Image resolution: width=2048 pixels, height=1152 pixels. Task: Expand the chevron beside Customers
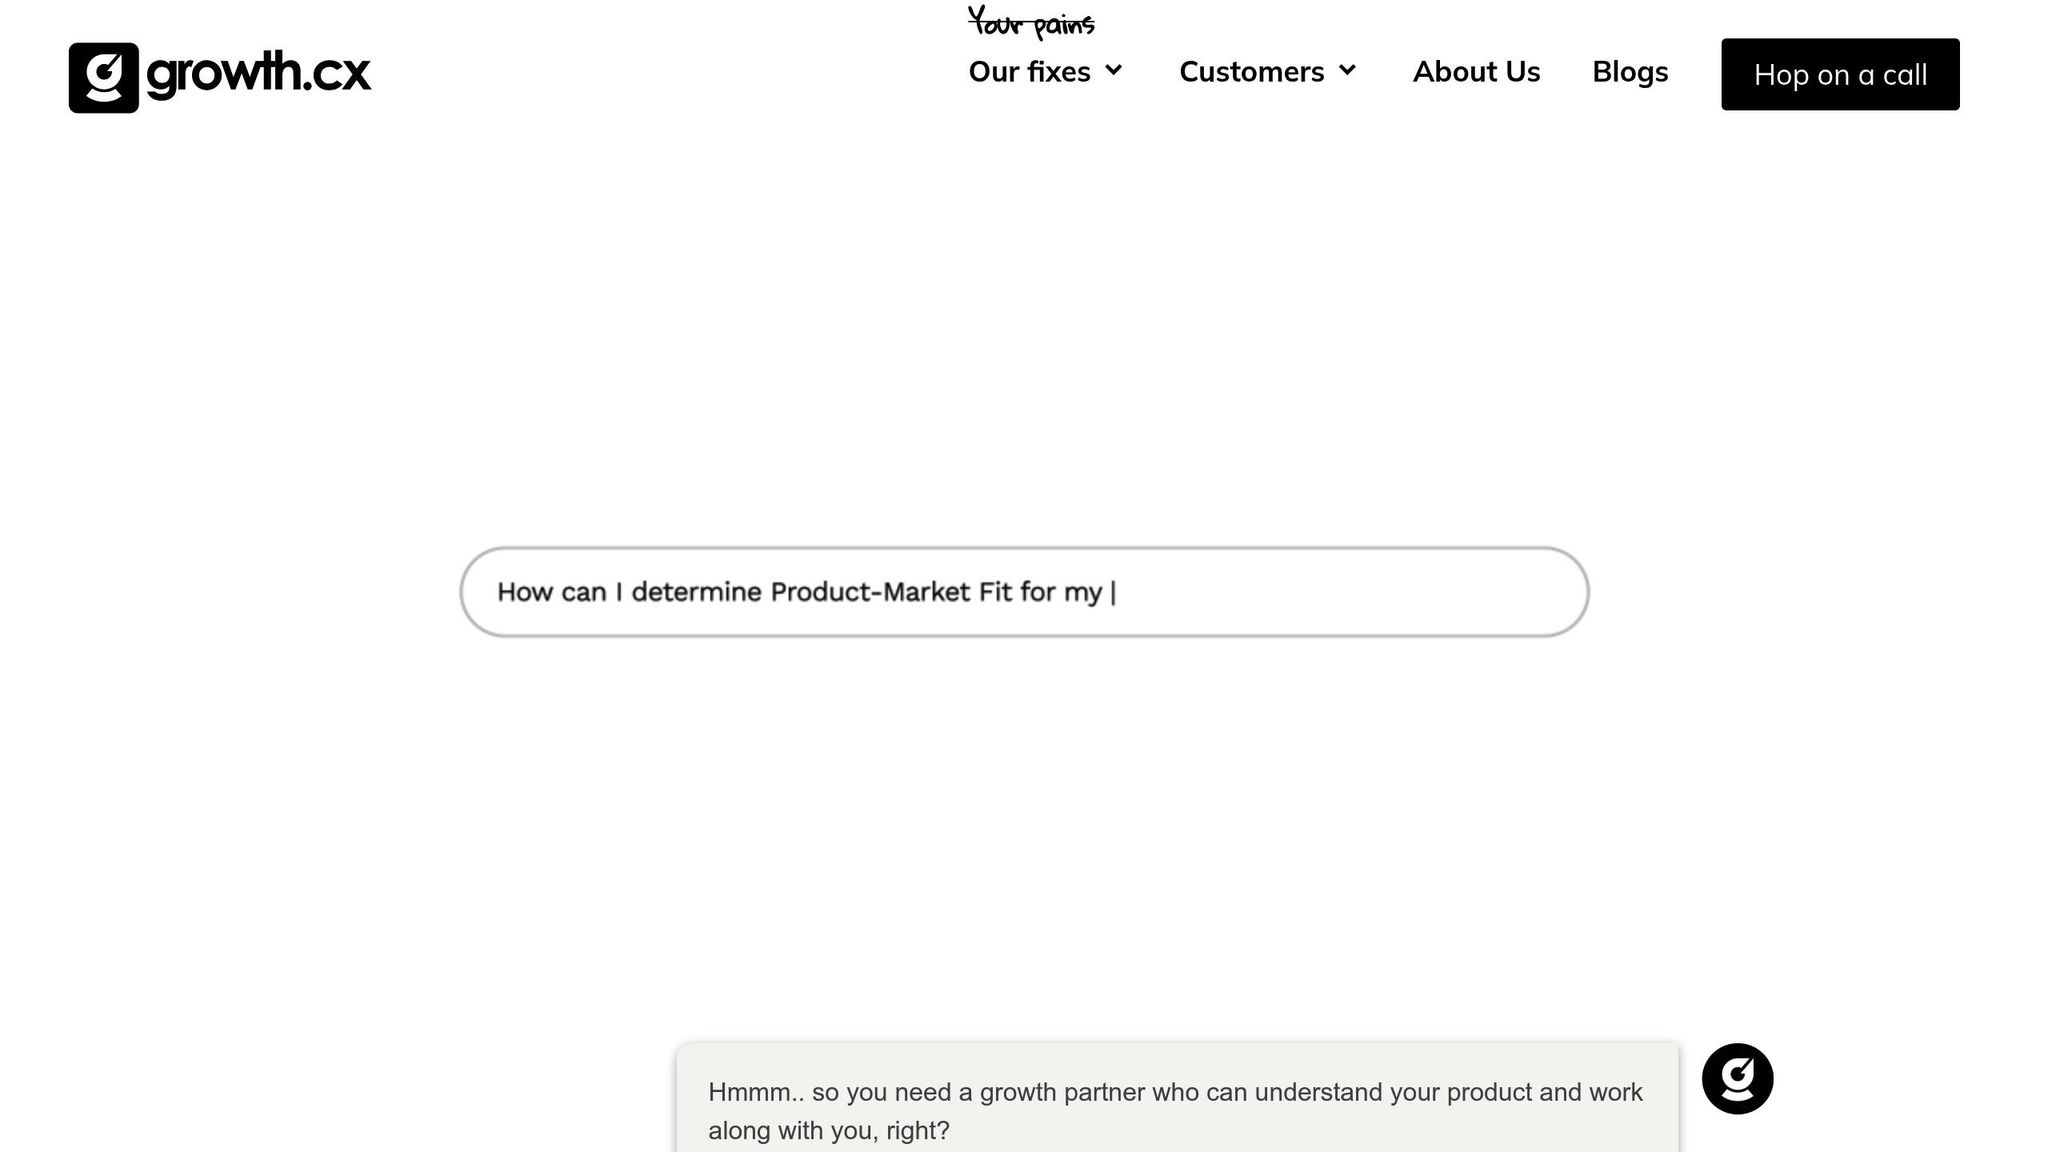coord(1348,70)
